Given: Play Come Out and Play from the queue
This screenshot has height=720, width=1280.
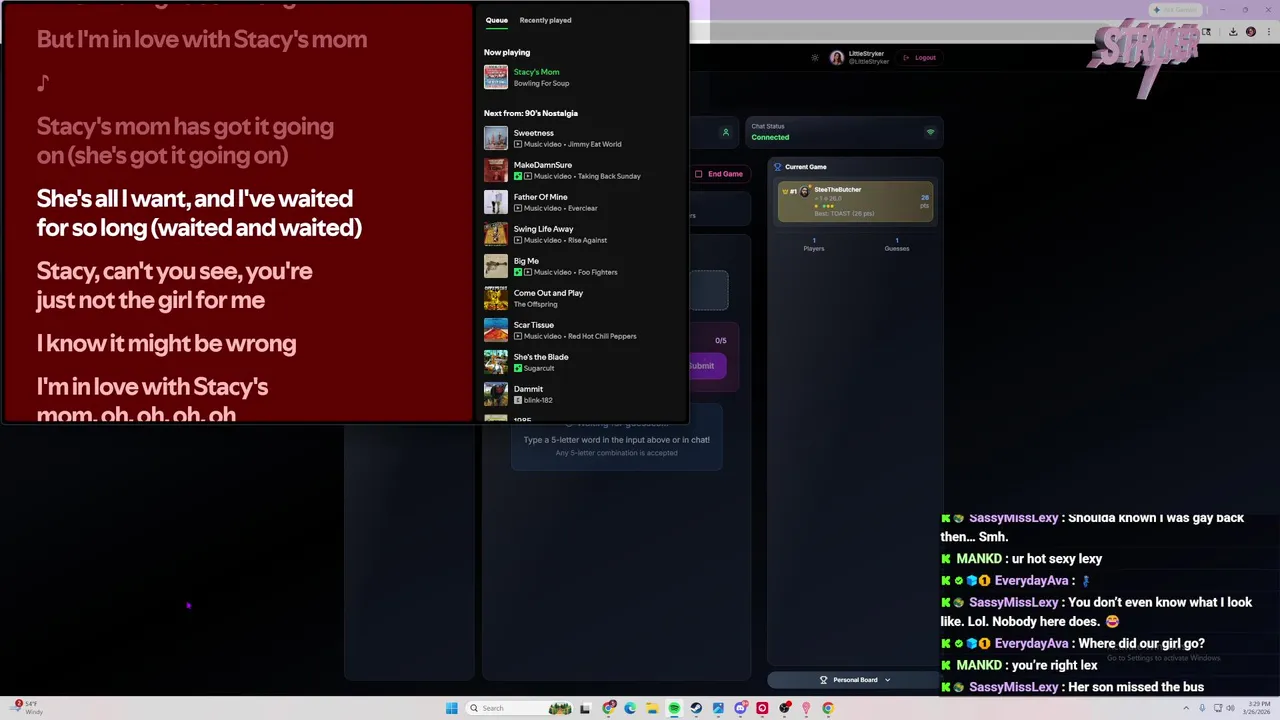Looking at the screenshot, I should pyautogui.click(x=548, y=293).
